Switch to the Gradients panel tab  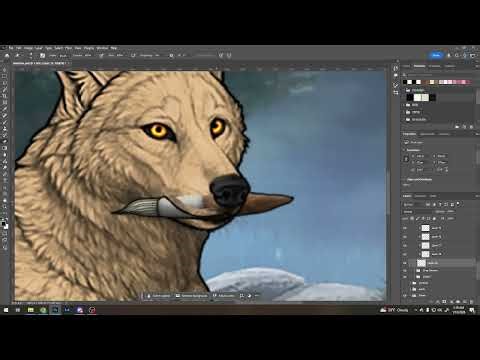[435, 66]
